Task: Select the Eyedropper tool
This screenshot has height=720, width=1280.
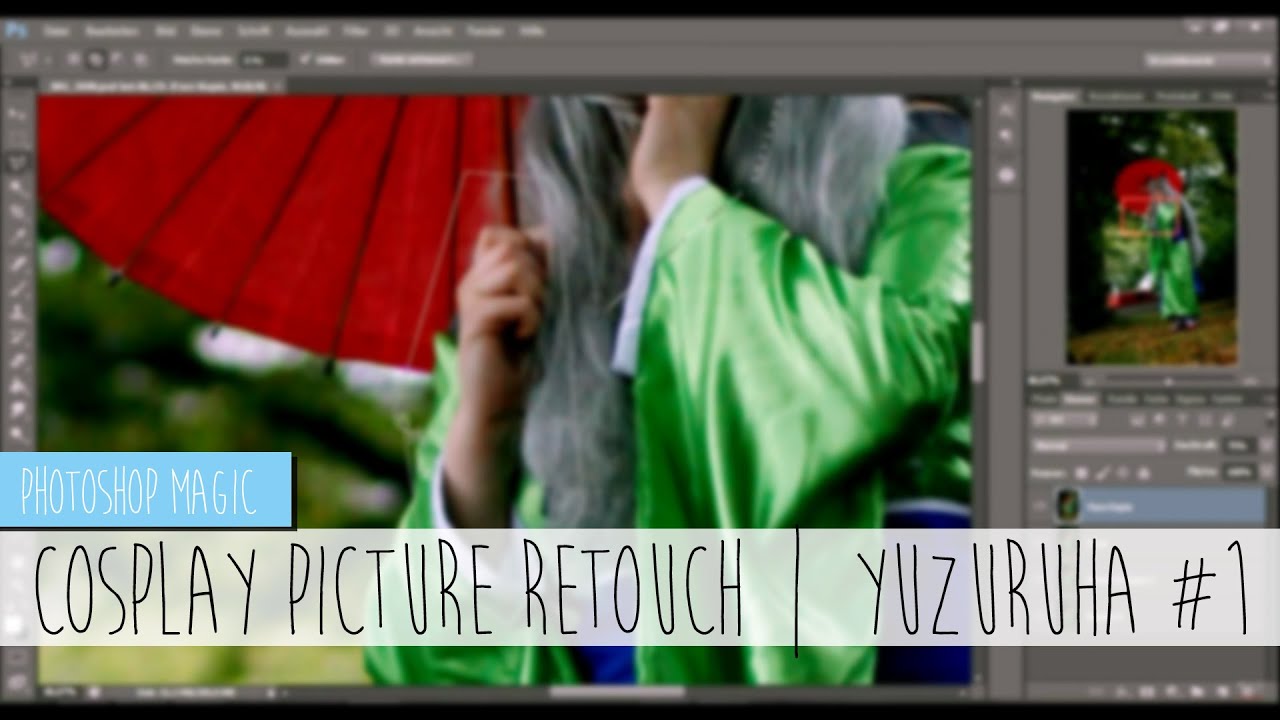Action: (x=18, y=238)
